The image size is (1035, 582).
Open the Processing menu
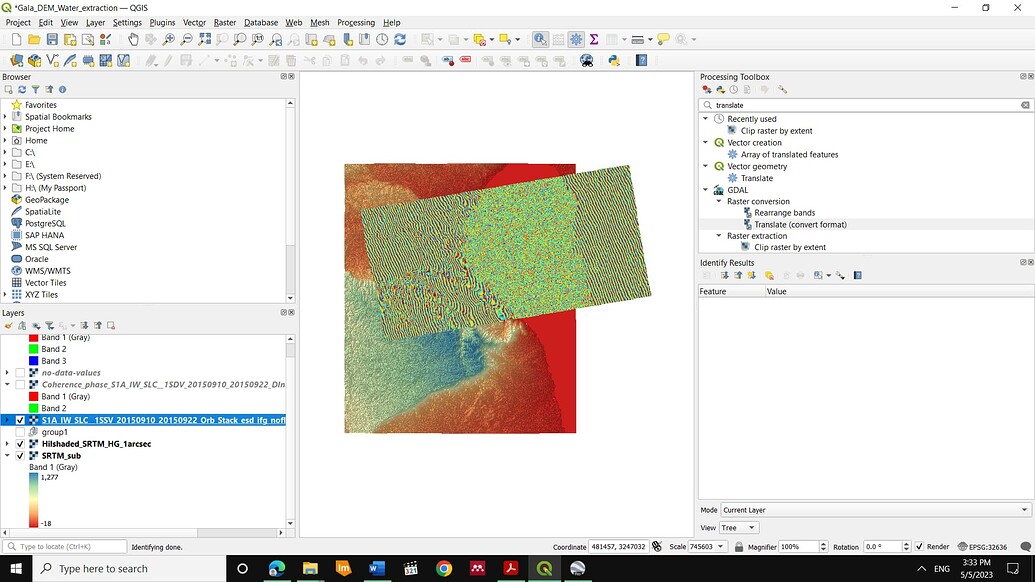click(355, 22)
